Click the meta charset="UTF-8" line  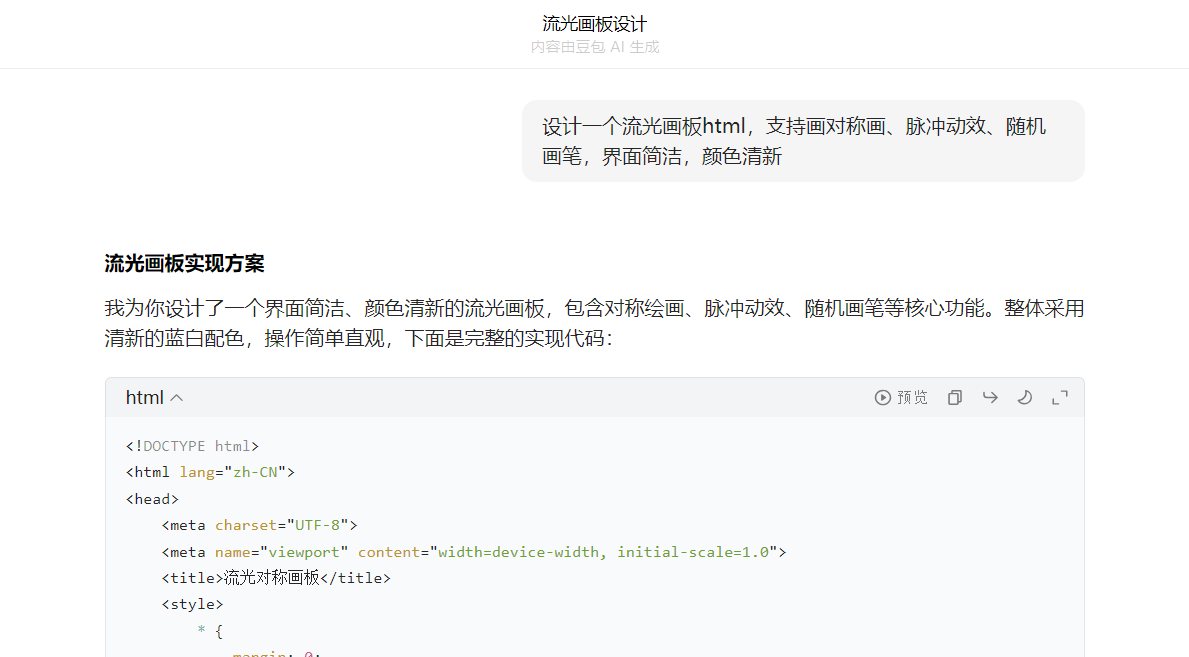coord(259,525)
